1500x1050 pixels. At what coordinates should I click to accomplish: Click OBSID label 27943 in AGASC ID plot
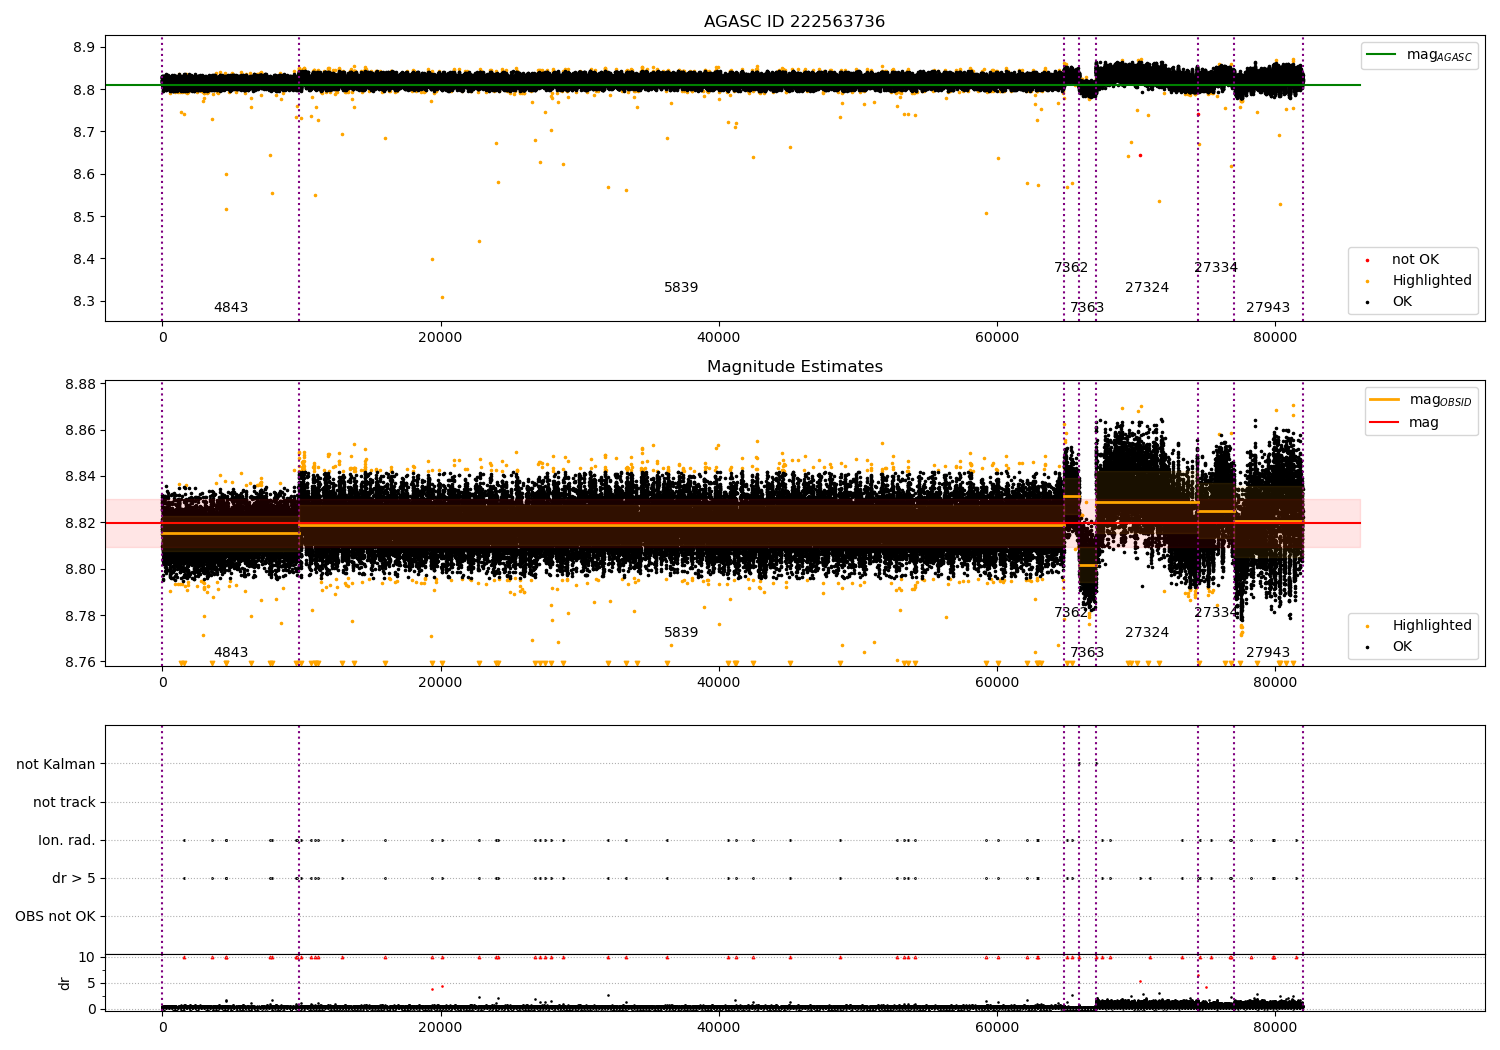[1268, 308]
